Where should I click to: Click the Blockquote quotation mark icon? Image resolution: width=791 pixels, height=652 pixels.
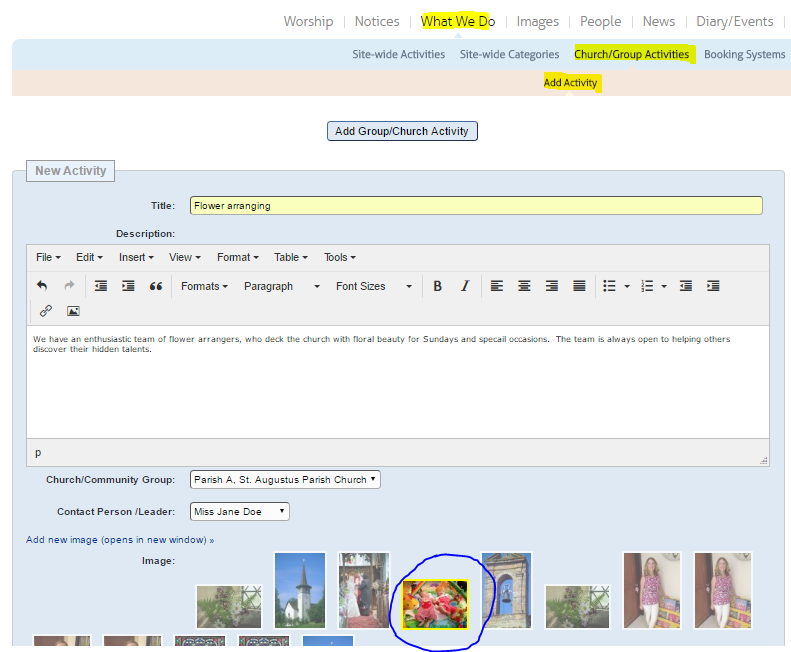[x=156, y=286]
